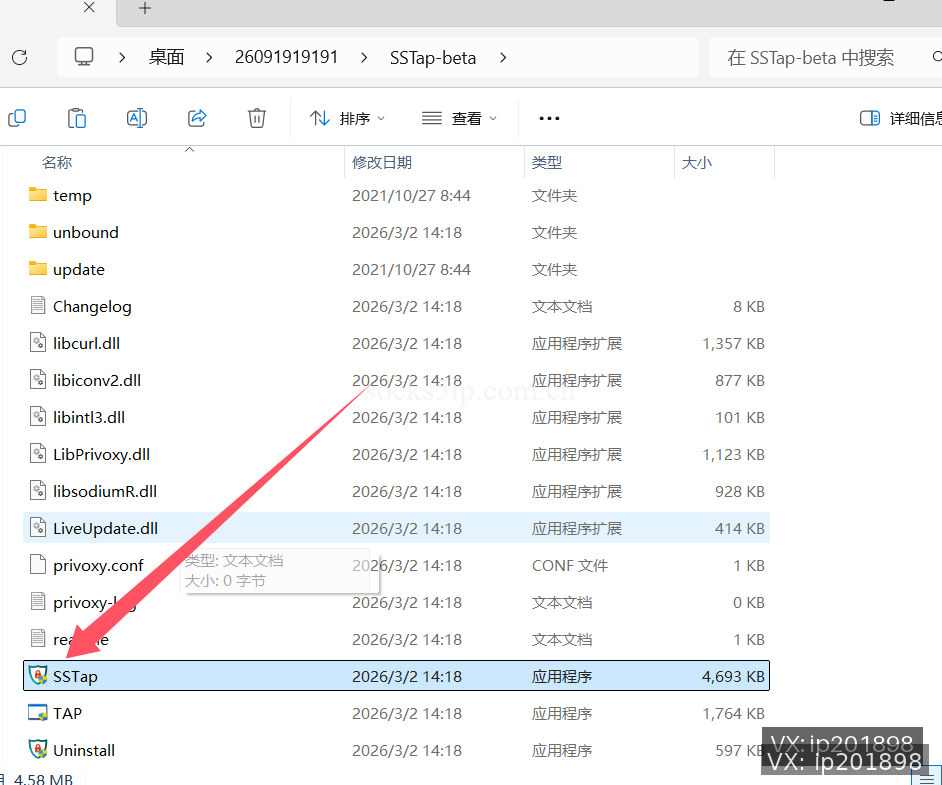
Task: Click the This PC monitor icon in breadcrumb
Action: tap(84, 57)
